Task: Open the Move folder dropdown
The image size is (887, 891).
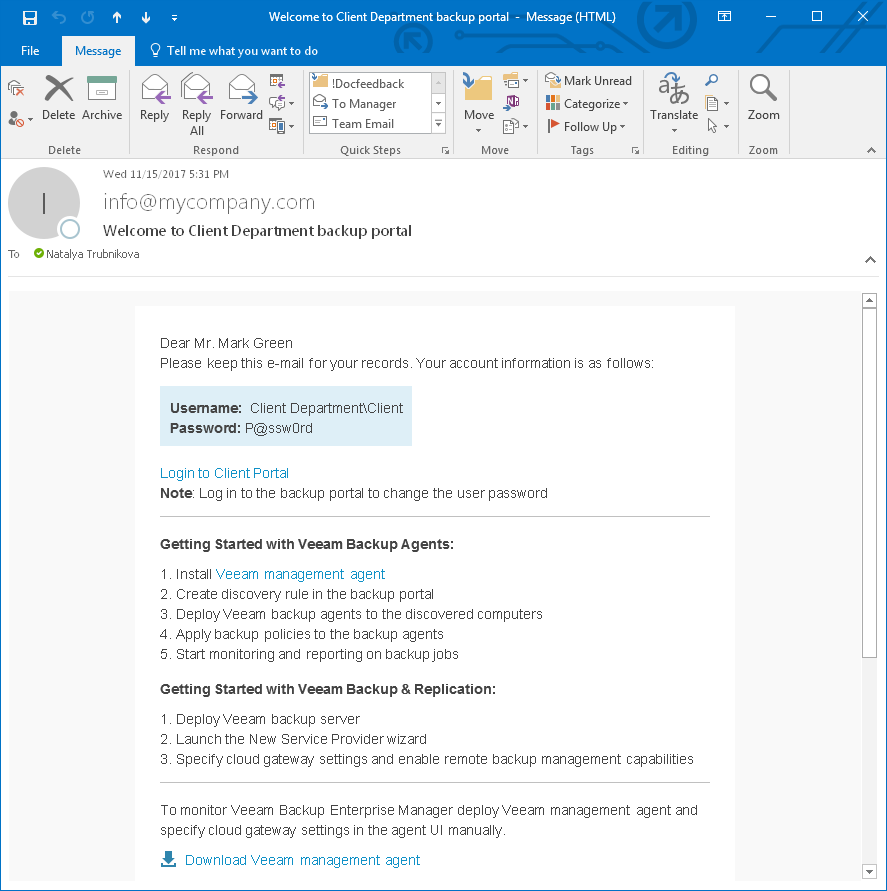Action: tap(479, 103)
